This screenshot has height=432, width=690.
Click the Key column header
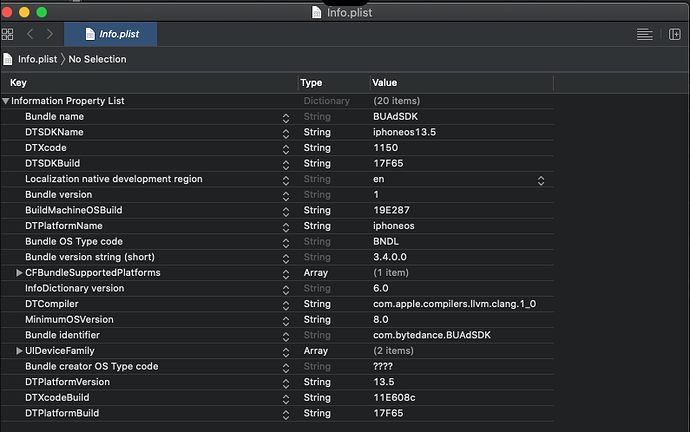(x=18, y=83)
